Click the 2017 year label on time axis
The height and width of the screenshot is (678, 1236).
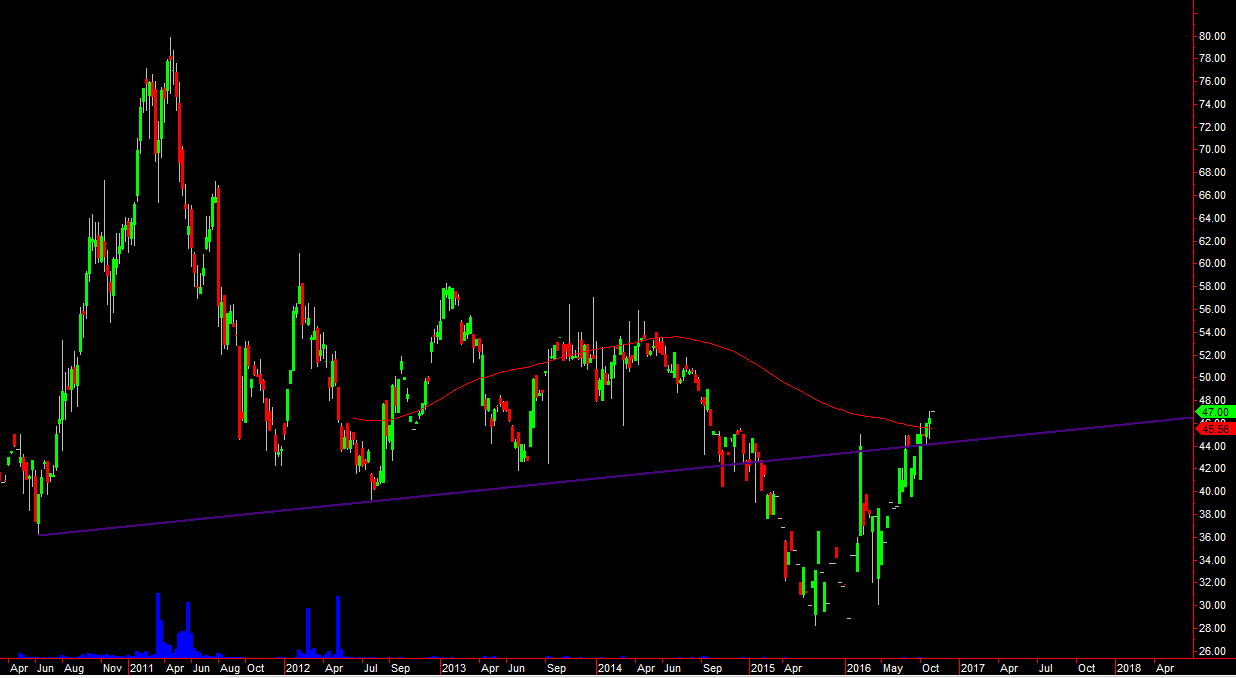(x=973, y=668)
